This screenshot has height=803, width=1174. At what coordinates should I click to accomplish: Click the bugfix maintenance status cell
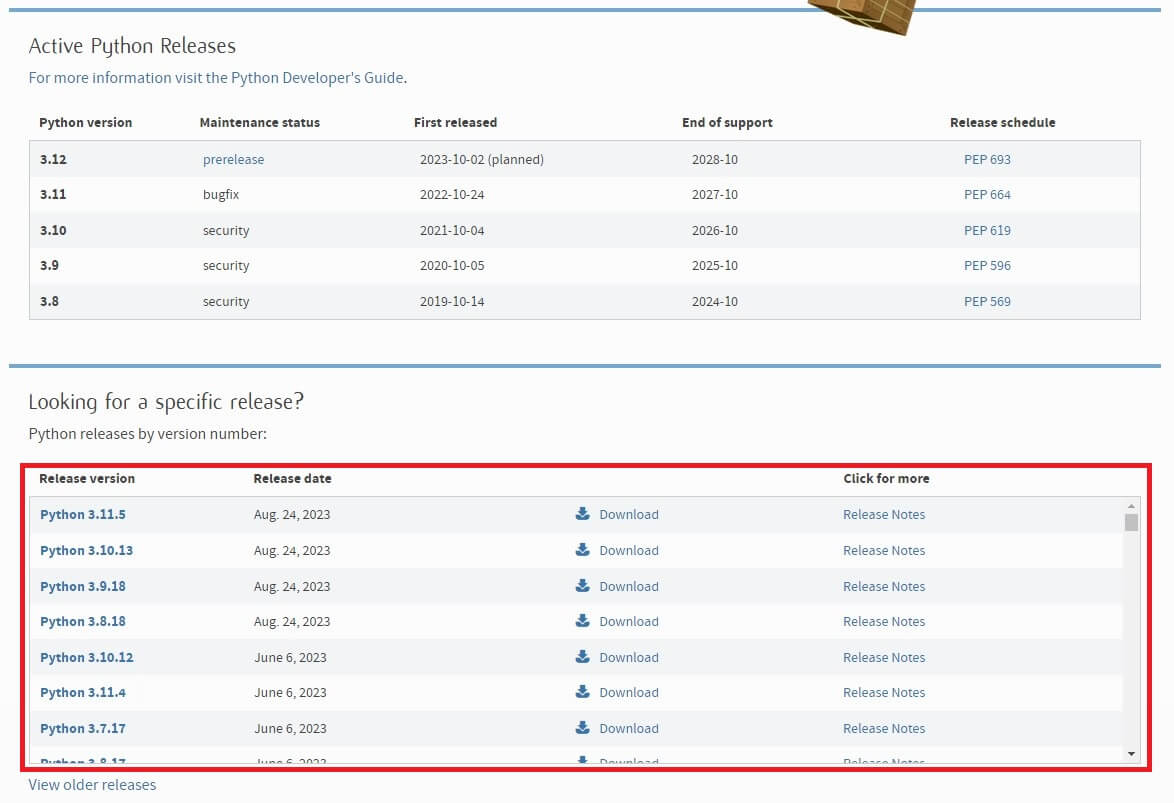[x=221, y=195]
